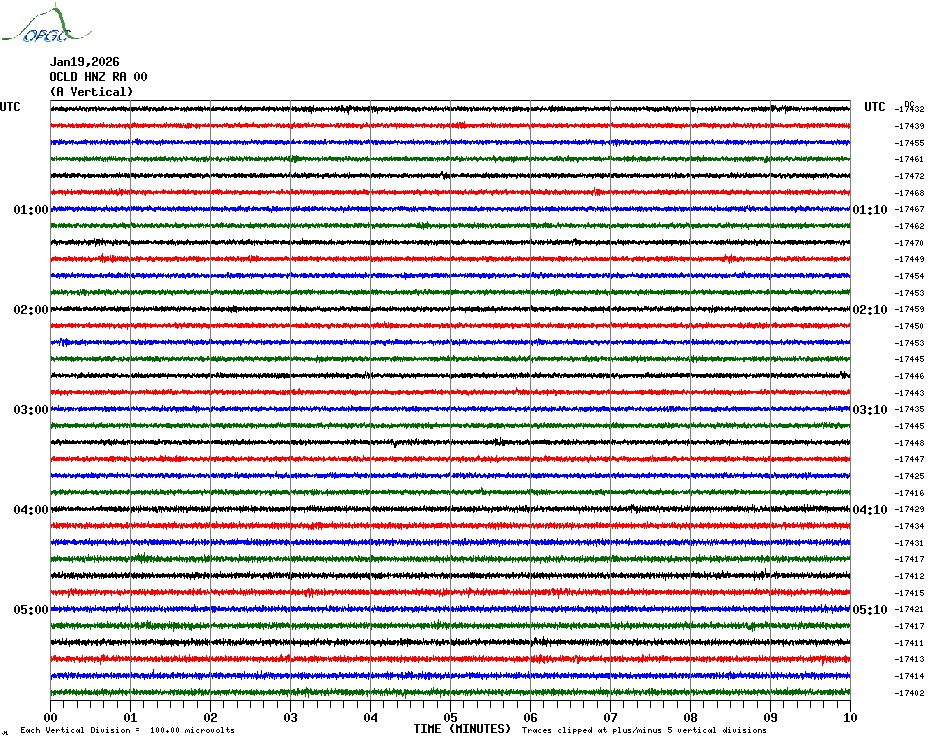Click the black trace at the 02:00 row
This screenshot has width=930, height=744.
[450, 310]
